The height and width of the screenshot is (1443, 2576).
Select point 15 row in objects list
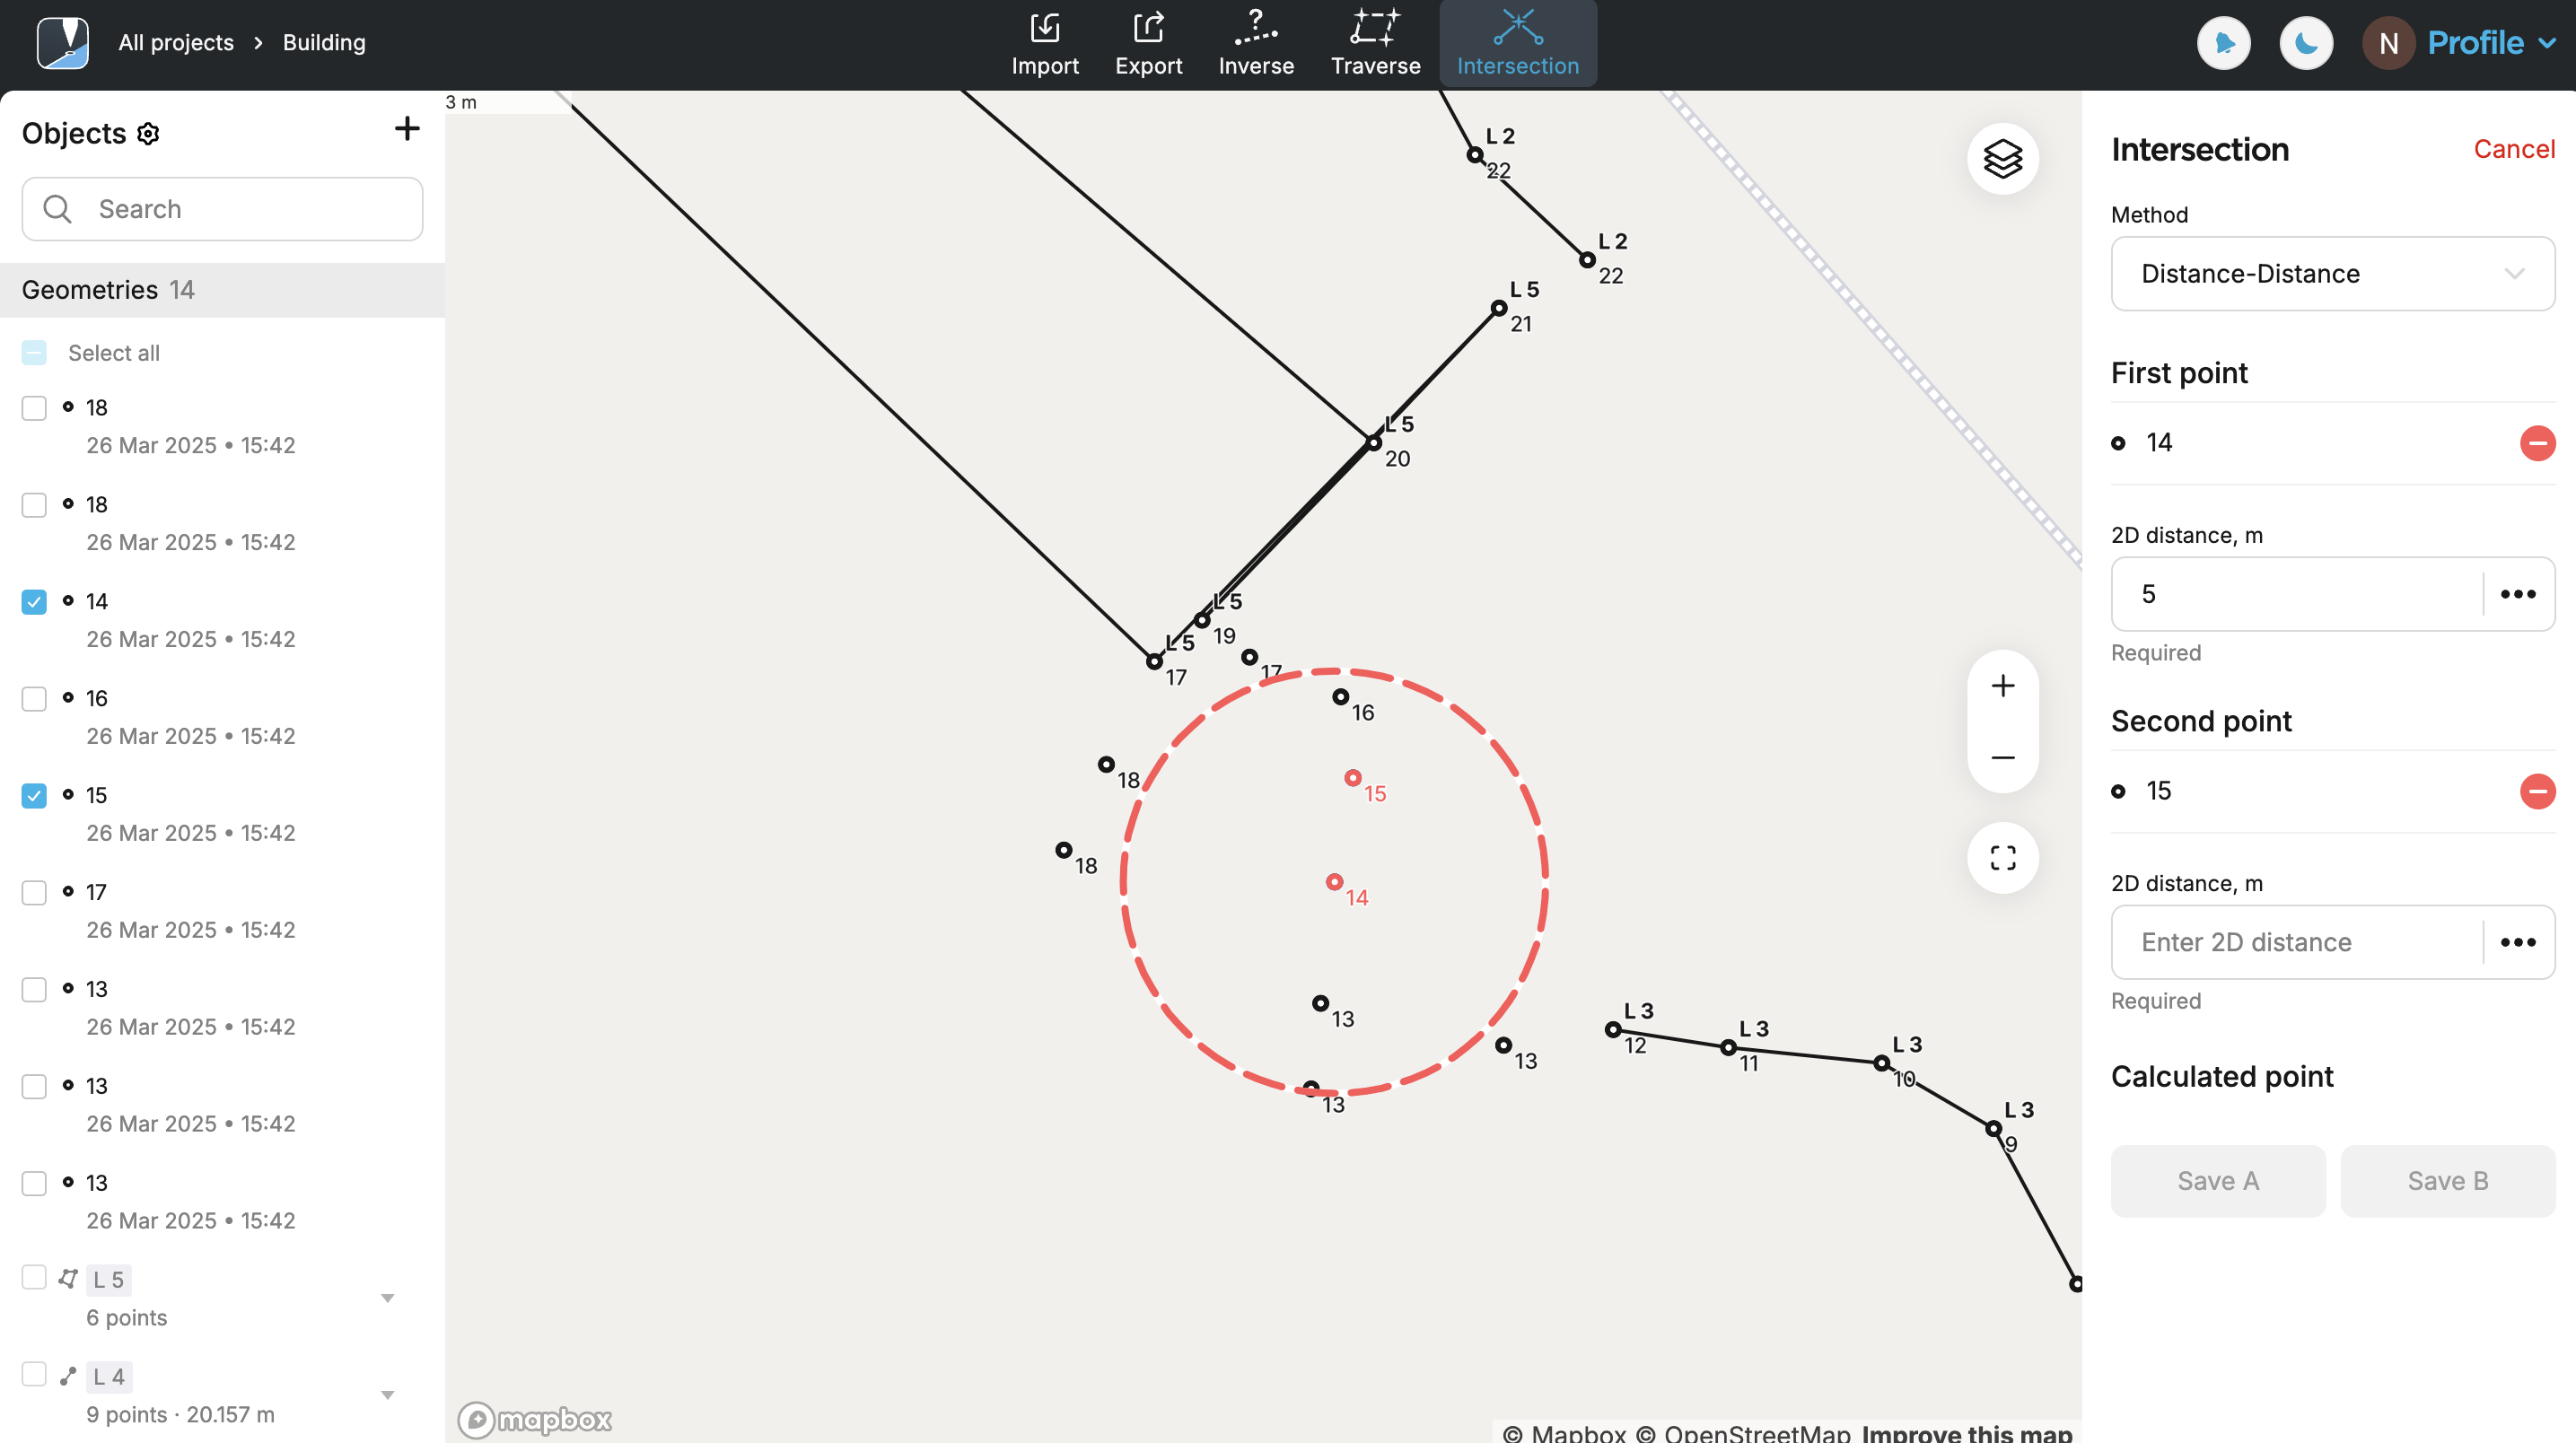pos(222,814)
